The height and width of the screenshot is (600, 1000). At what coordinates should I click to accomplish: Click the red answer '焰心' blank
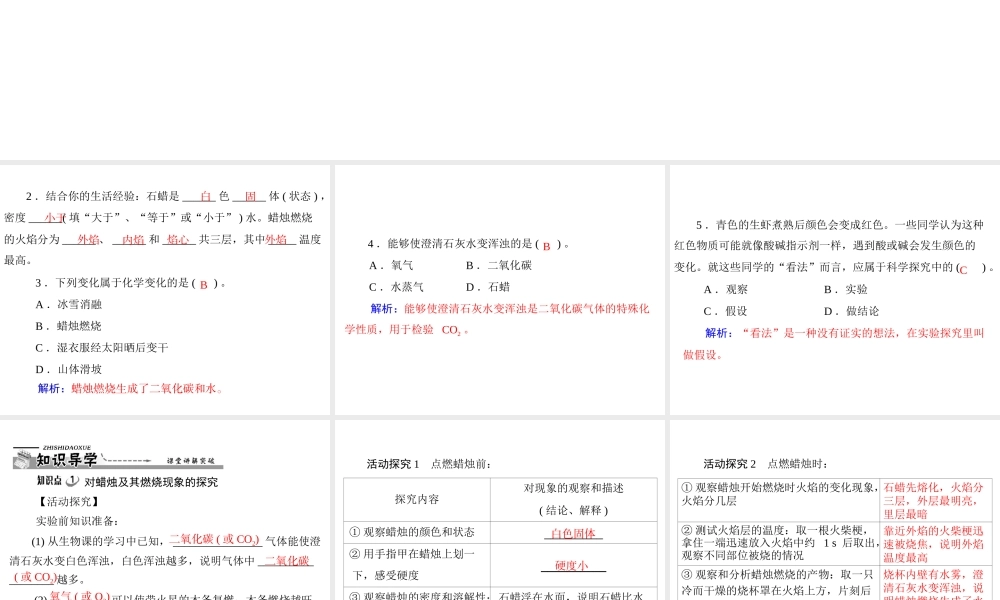[177, 240]
